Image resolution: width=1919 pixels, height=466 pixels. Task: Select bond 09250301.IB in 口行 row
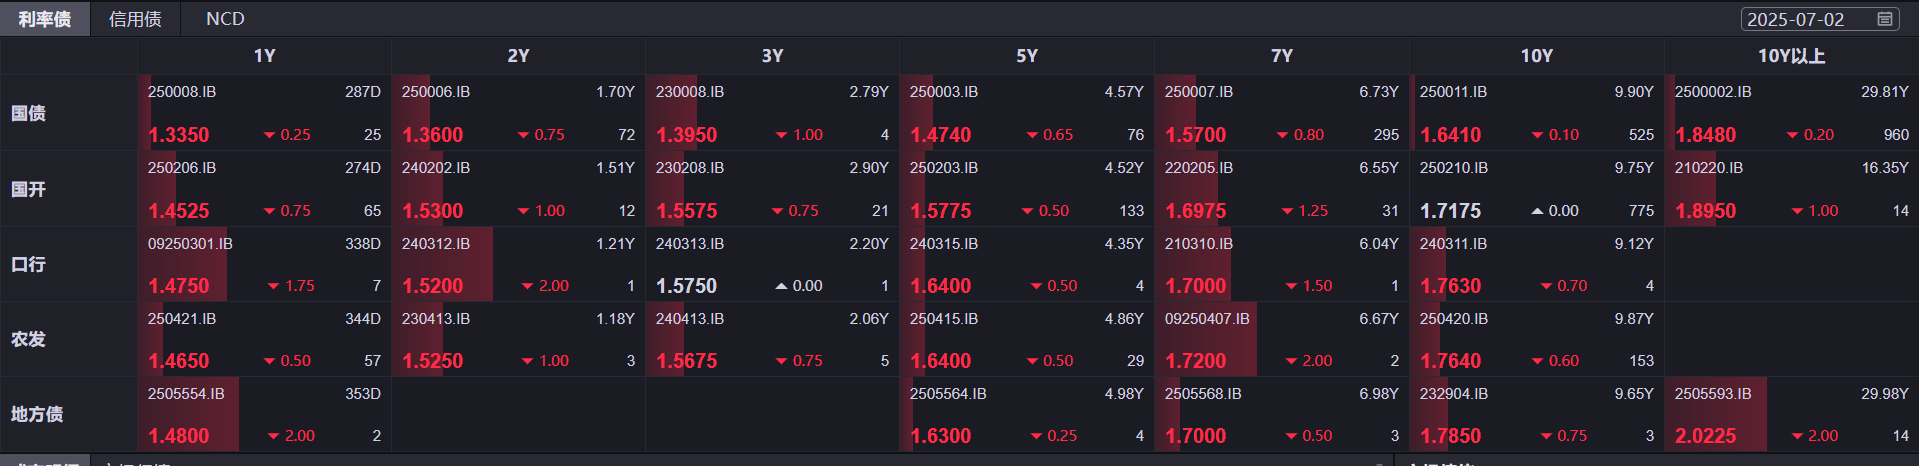click(190, 244)
